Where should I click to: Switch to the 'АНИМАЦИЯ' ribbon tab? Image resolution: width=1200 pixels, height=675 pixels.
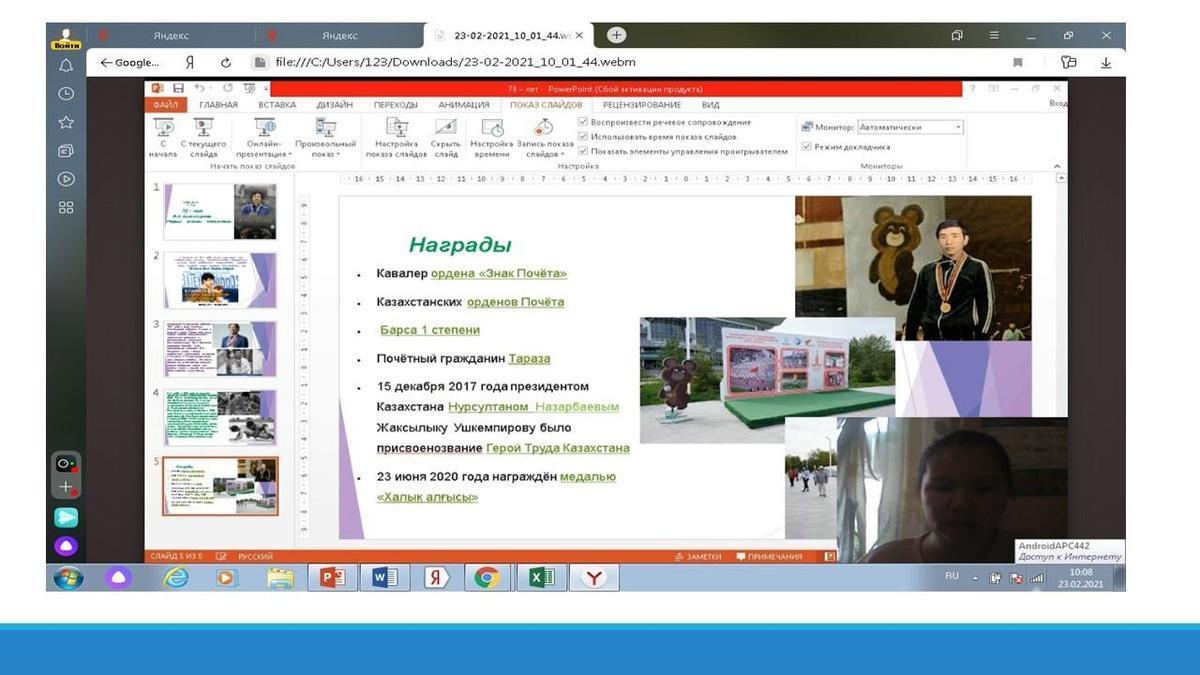(x=463, y=105)
